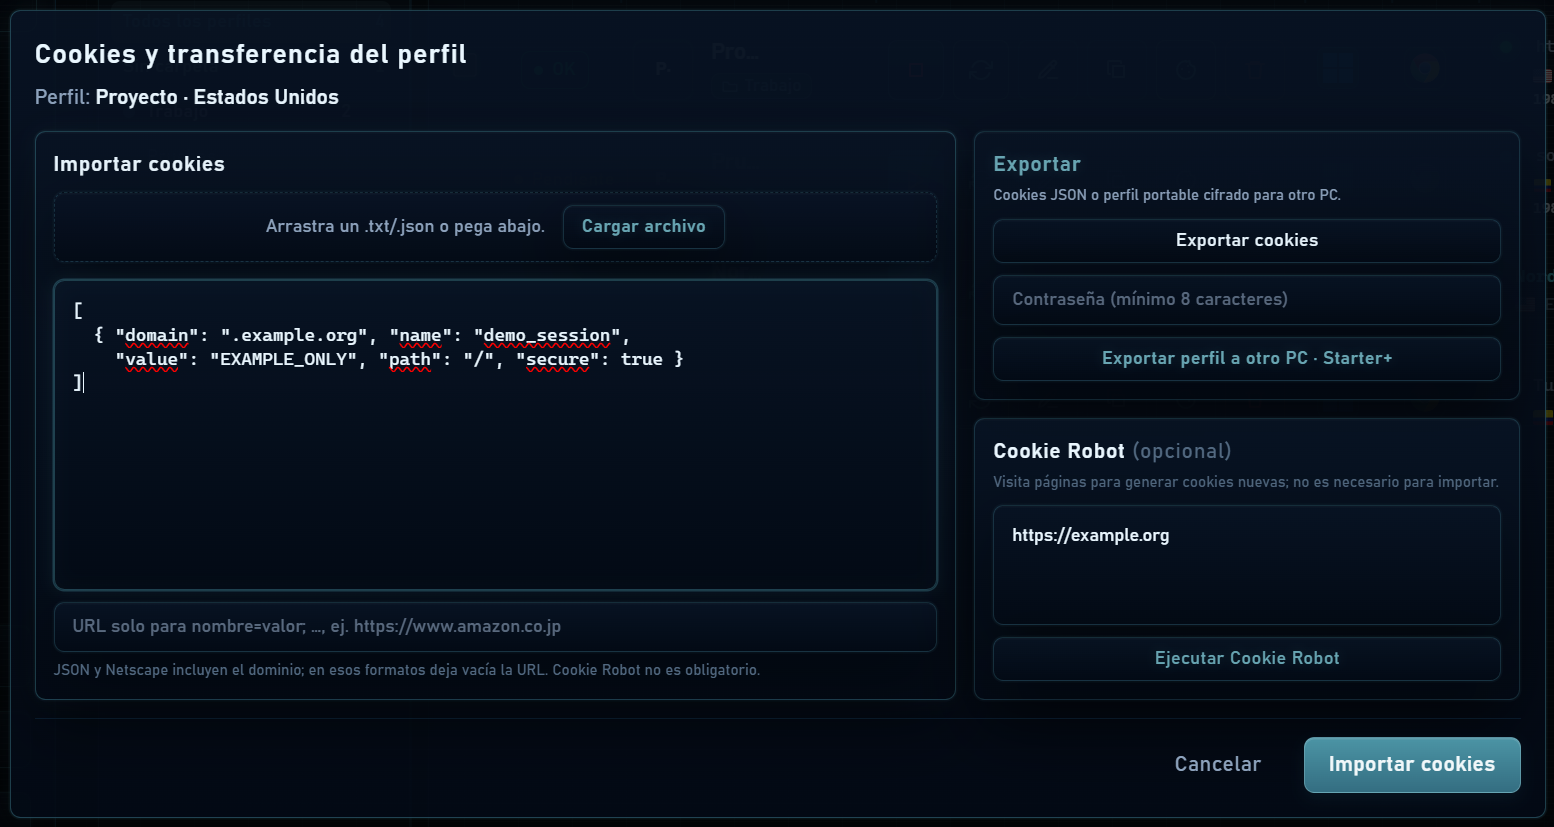The width and height of the screenshot is (1554, 827).
Task: Click the URL solo para nombre=valor field
Action: [x=495, y=627]
